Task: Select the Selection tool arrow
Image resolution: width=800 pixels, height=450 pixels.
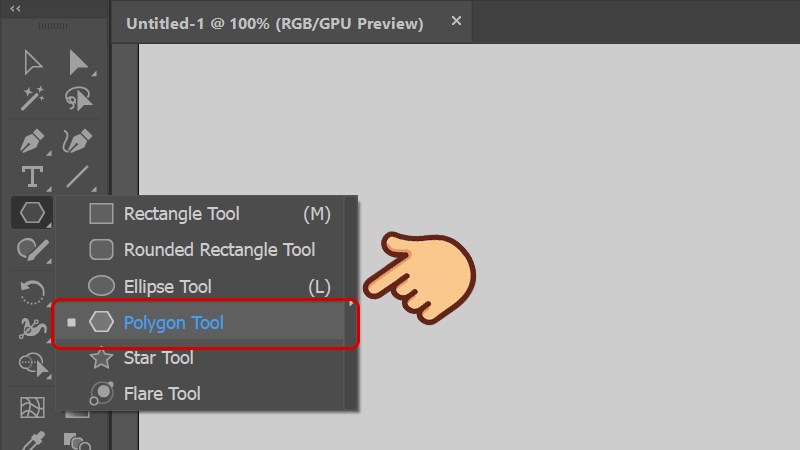Action: [x=33, y=63]
